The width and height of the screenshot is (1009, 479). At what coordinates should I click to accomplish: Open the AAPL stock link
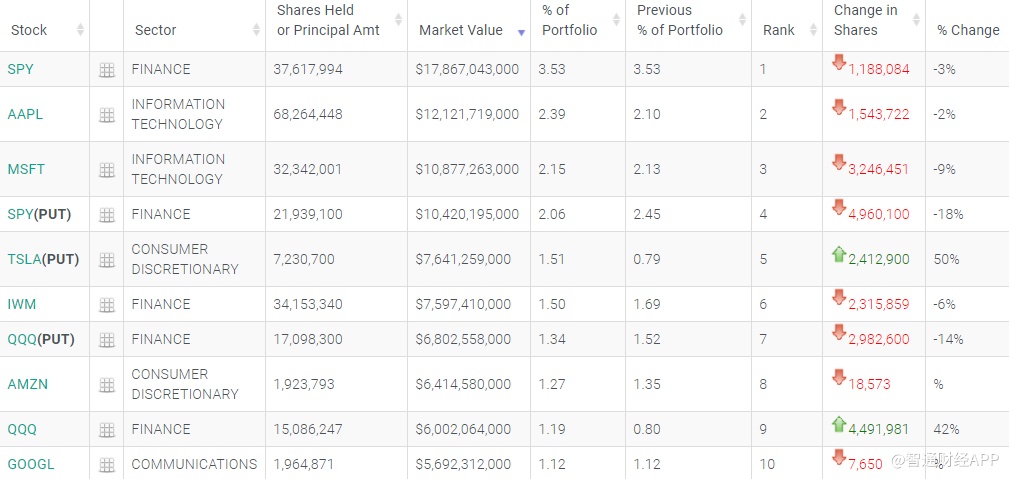click(x=25, y=115)
